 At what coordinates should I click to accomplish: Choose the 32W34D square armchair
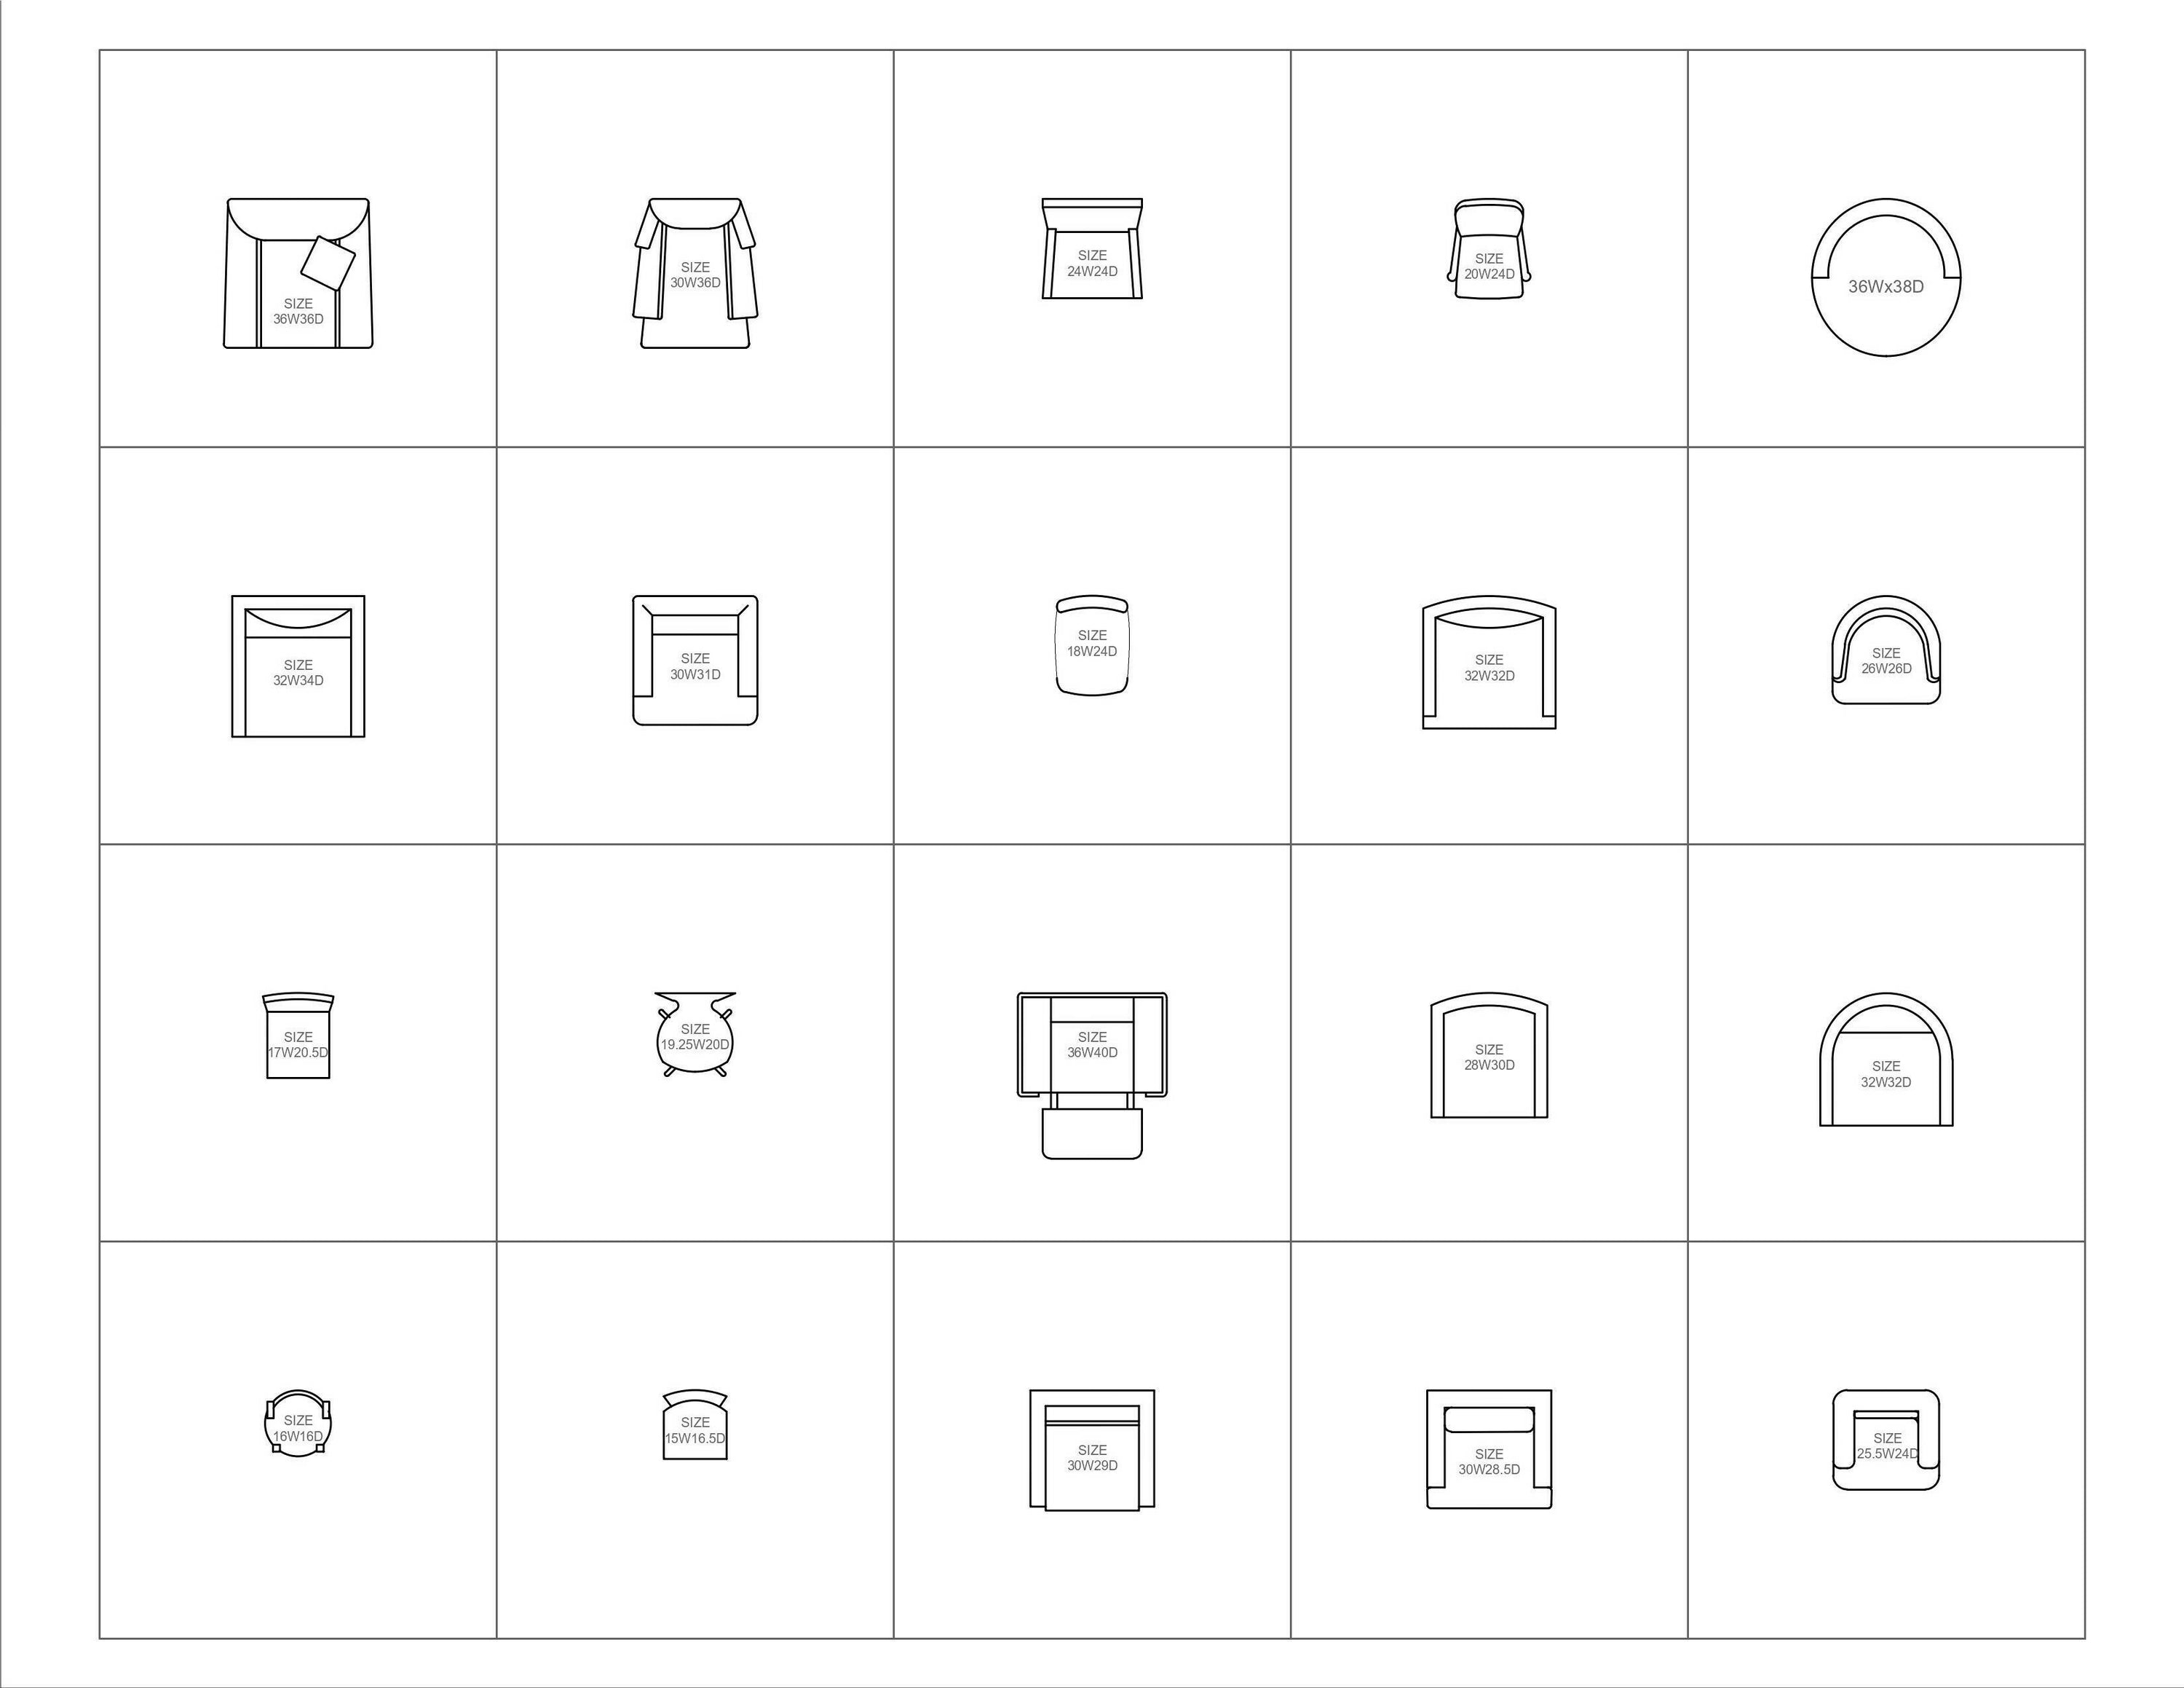point(298,667)
